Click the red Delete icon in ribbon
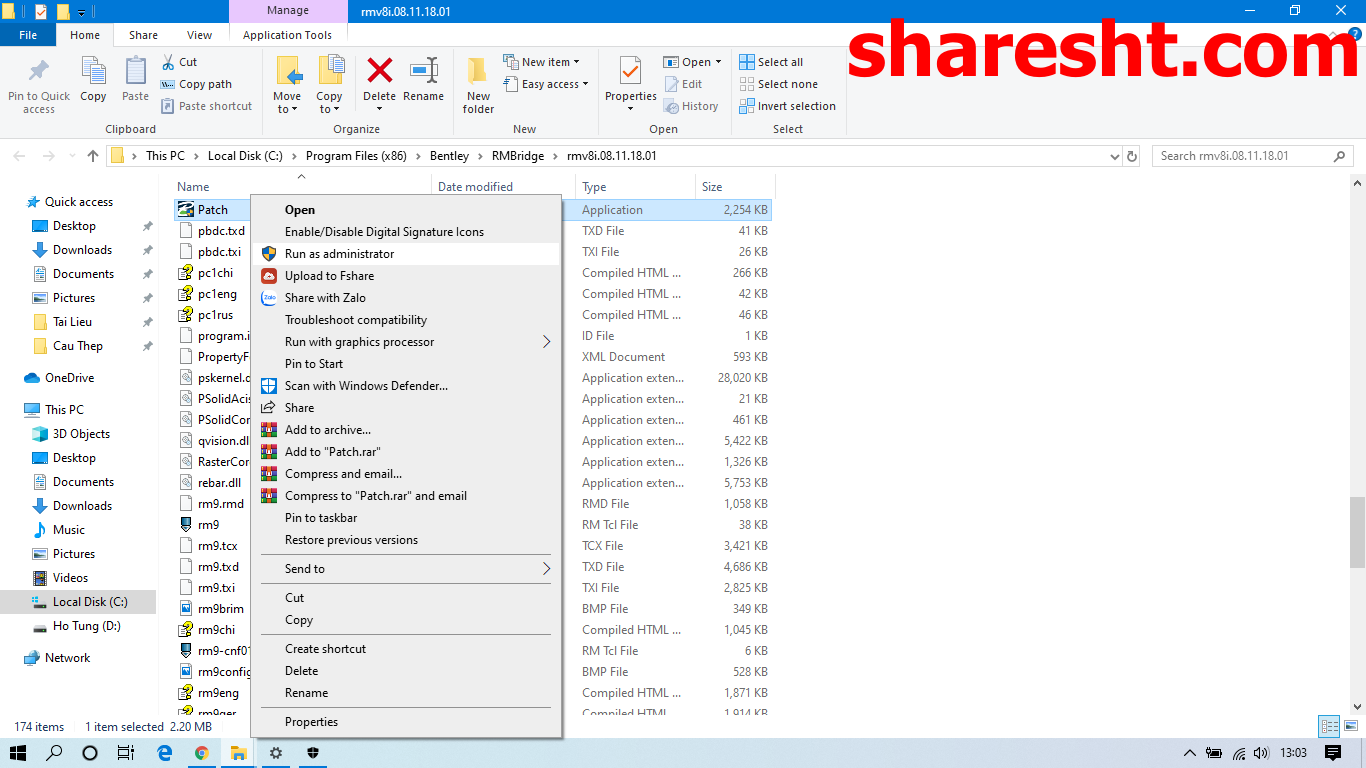The width and height of the screenshot is (1366, 768). pyautogui.click(x=380, y=70)
